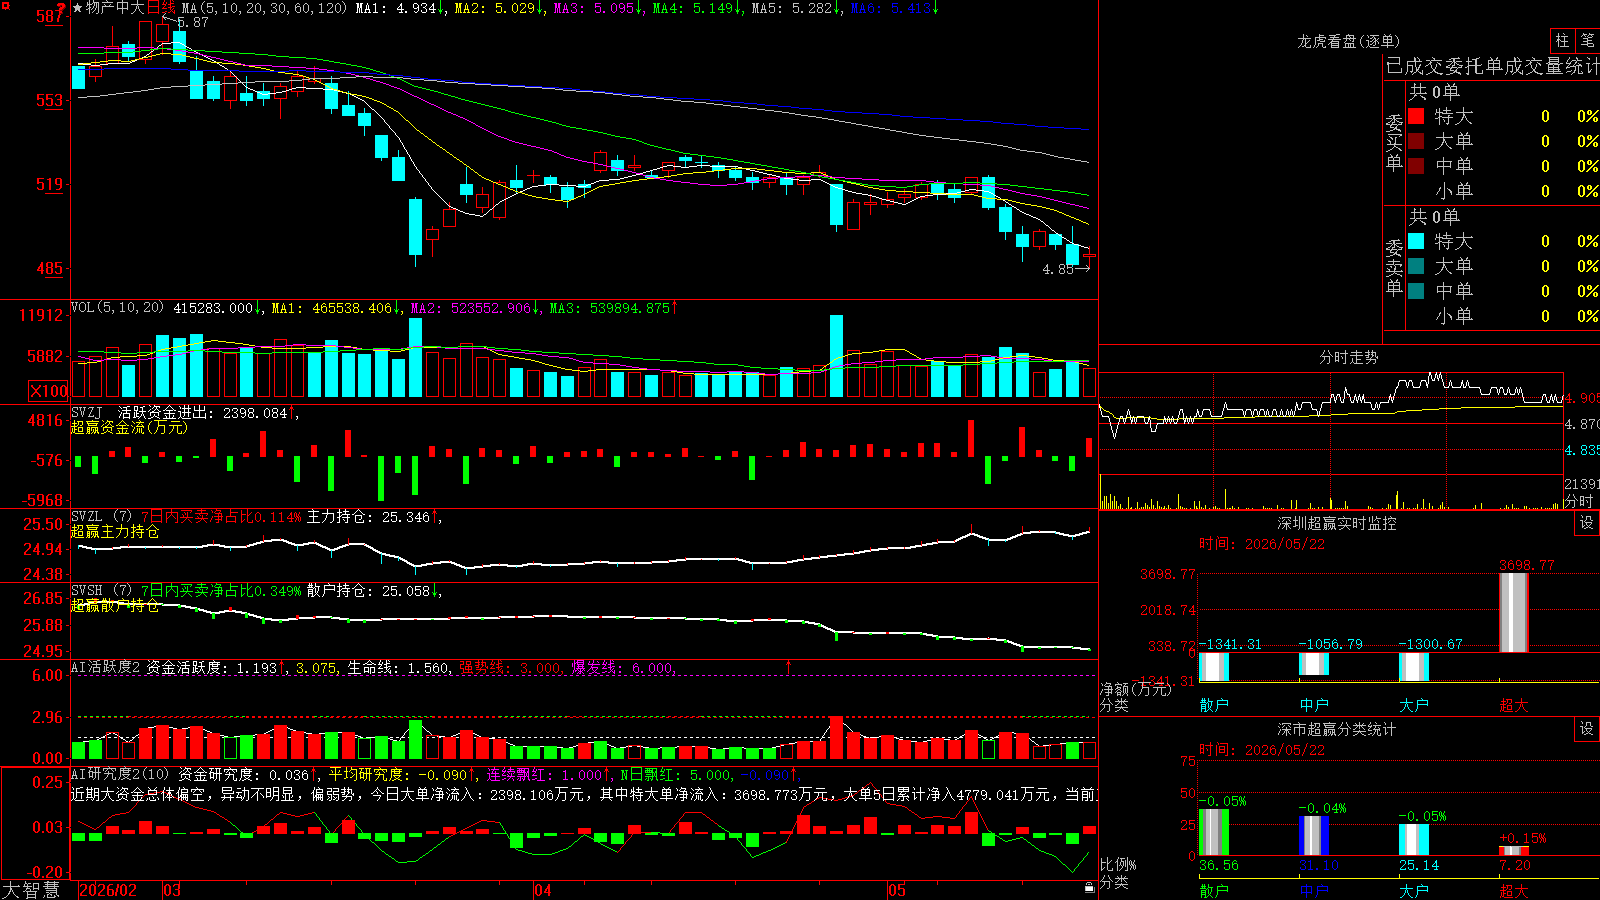Viewport: 1600px width, 900px height.
Task: Click the 超赢资金流(万元) label
Action: 129,427
